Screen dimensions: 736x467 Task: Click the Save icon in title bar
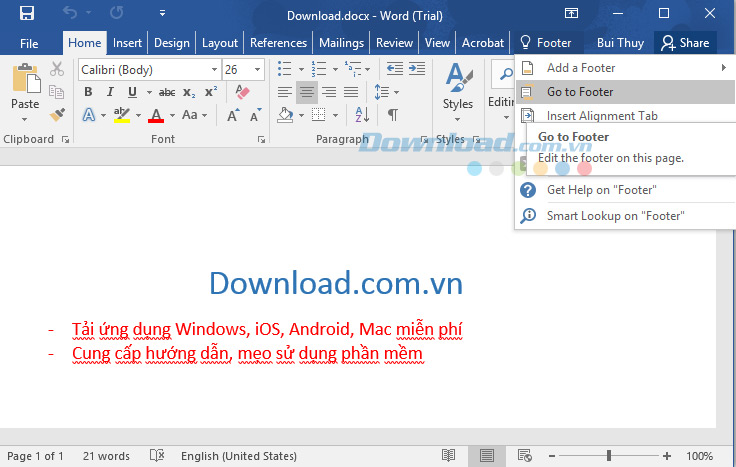coord(27,13)
